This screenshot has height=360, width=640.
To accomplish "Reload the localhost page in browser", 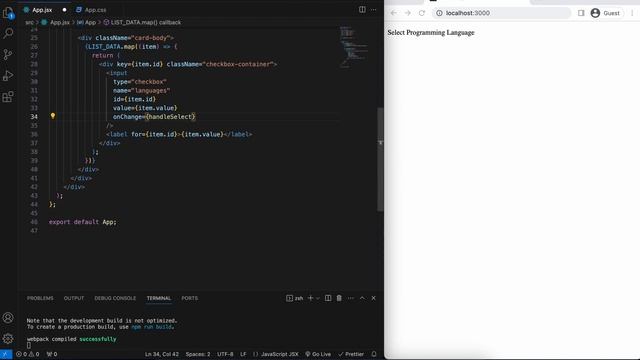I will pyautogui.click(x=422, y=13).
